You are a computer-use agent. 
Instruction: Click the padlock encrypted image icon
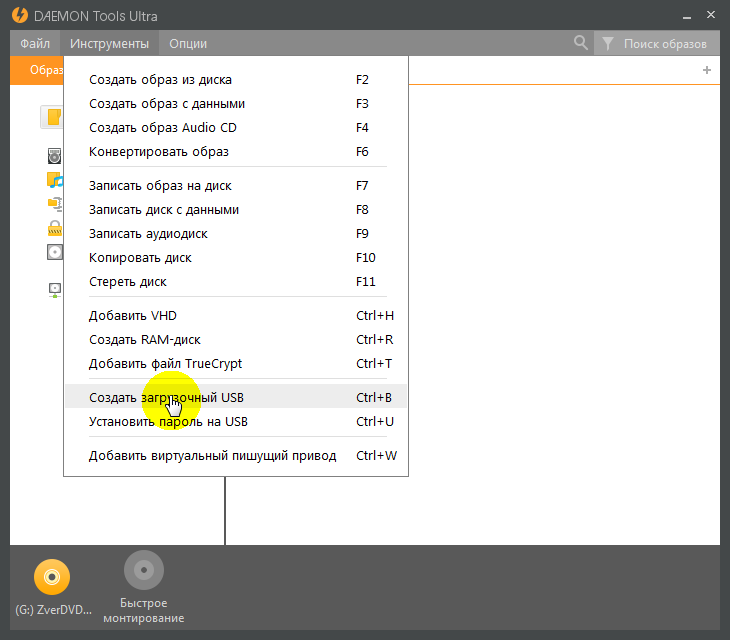55,228
